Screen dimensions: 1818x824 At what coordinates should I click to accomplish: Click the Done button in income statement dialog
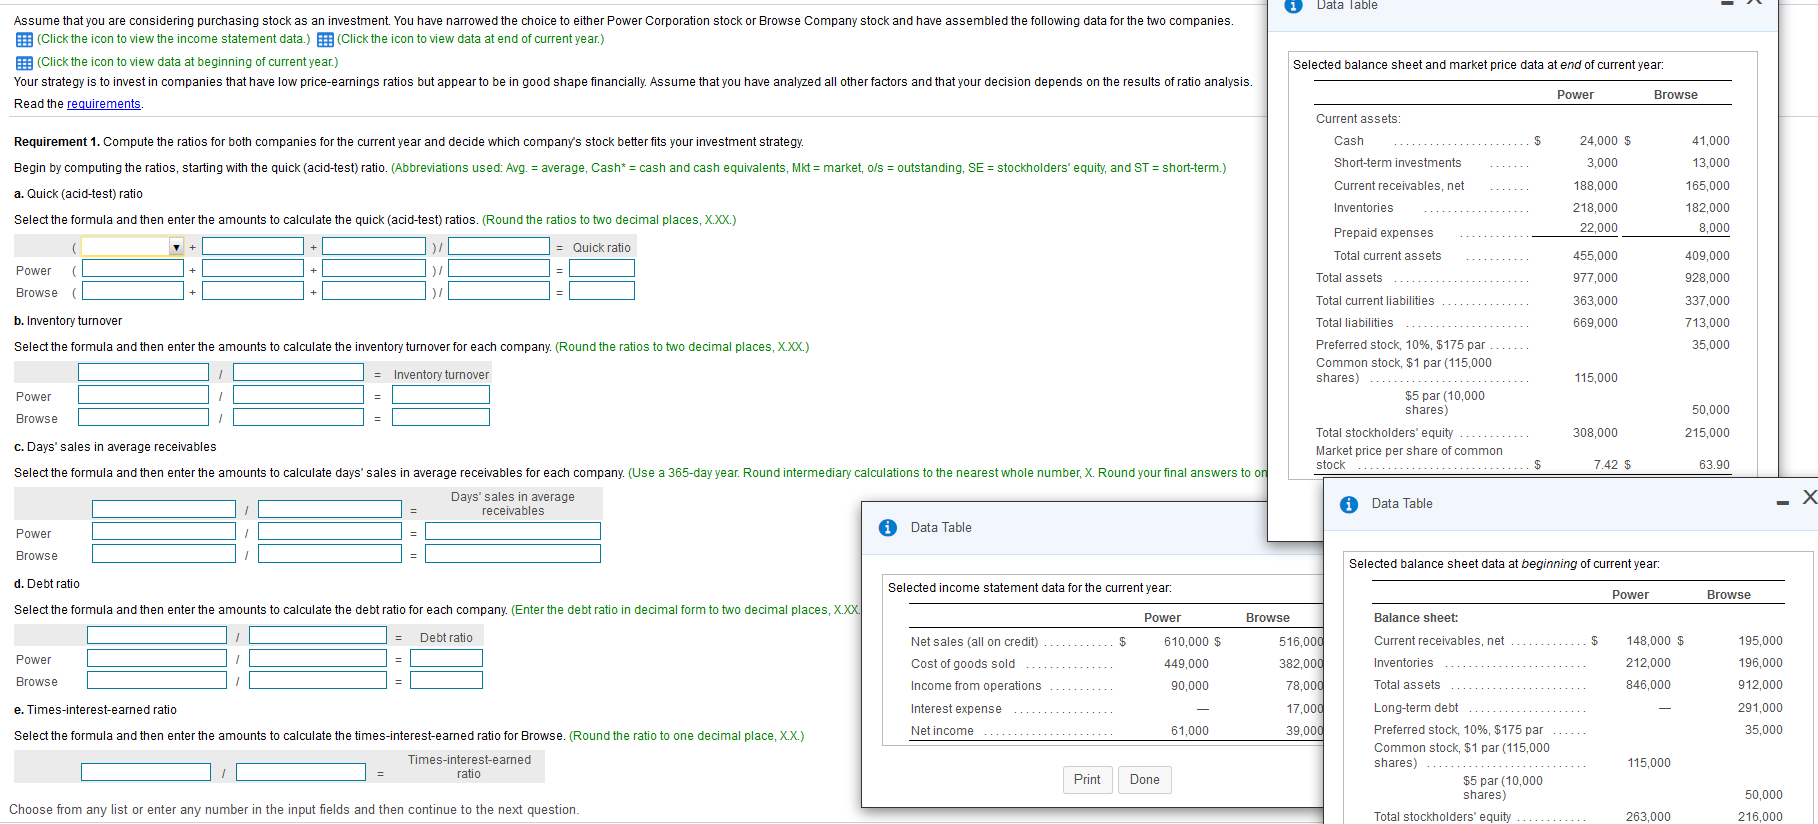click(1145, 780)
